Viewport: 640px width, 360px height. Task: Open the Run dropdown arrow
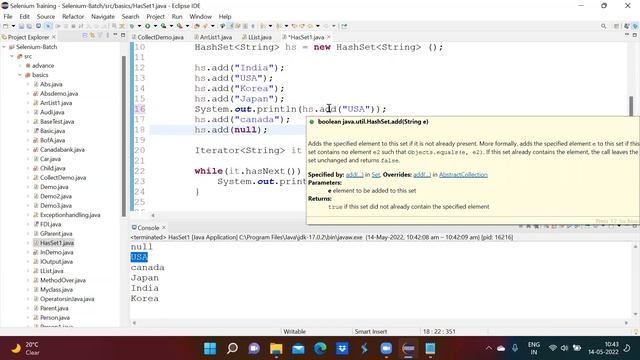[x=155, y=26]
